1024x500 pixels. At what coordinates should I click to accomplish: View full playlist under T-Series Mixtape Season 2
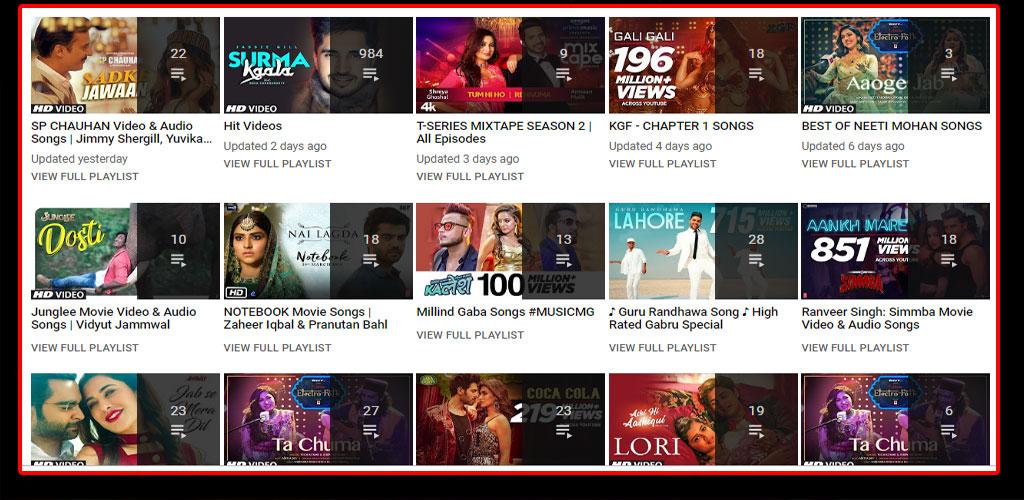coord(470,176)
